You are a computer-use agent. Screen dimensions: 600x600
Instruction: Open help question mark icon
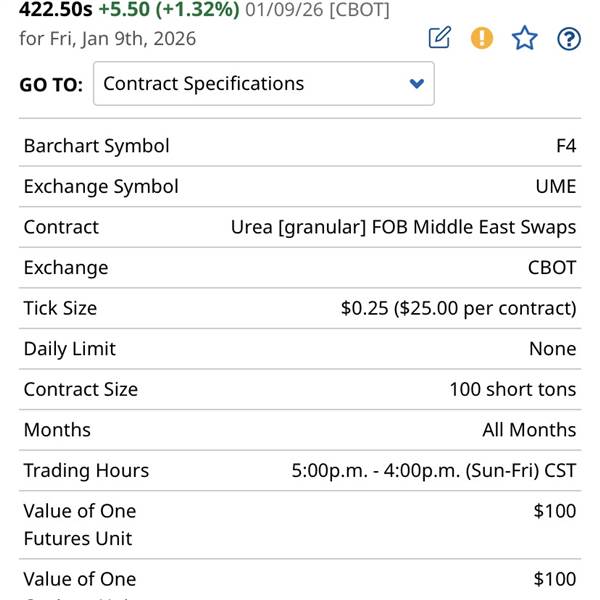click(568, 38)
